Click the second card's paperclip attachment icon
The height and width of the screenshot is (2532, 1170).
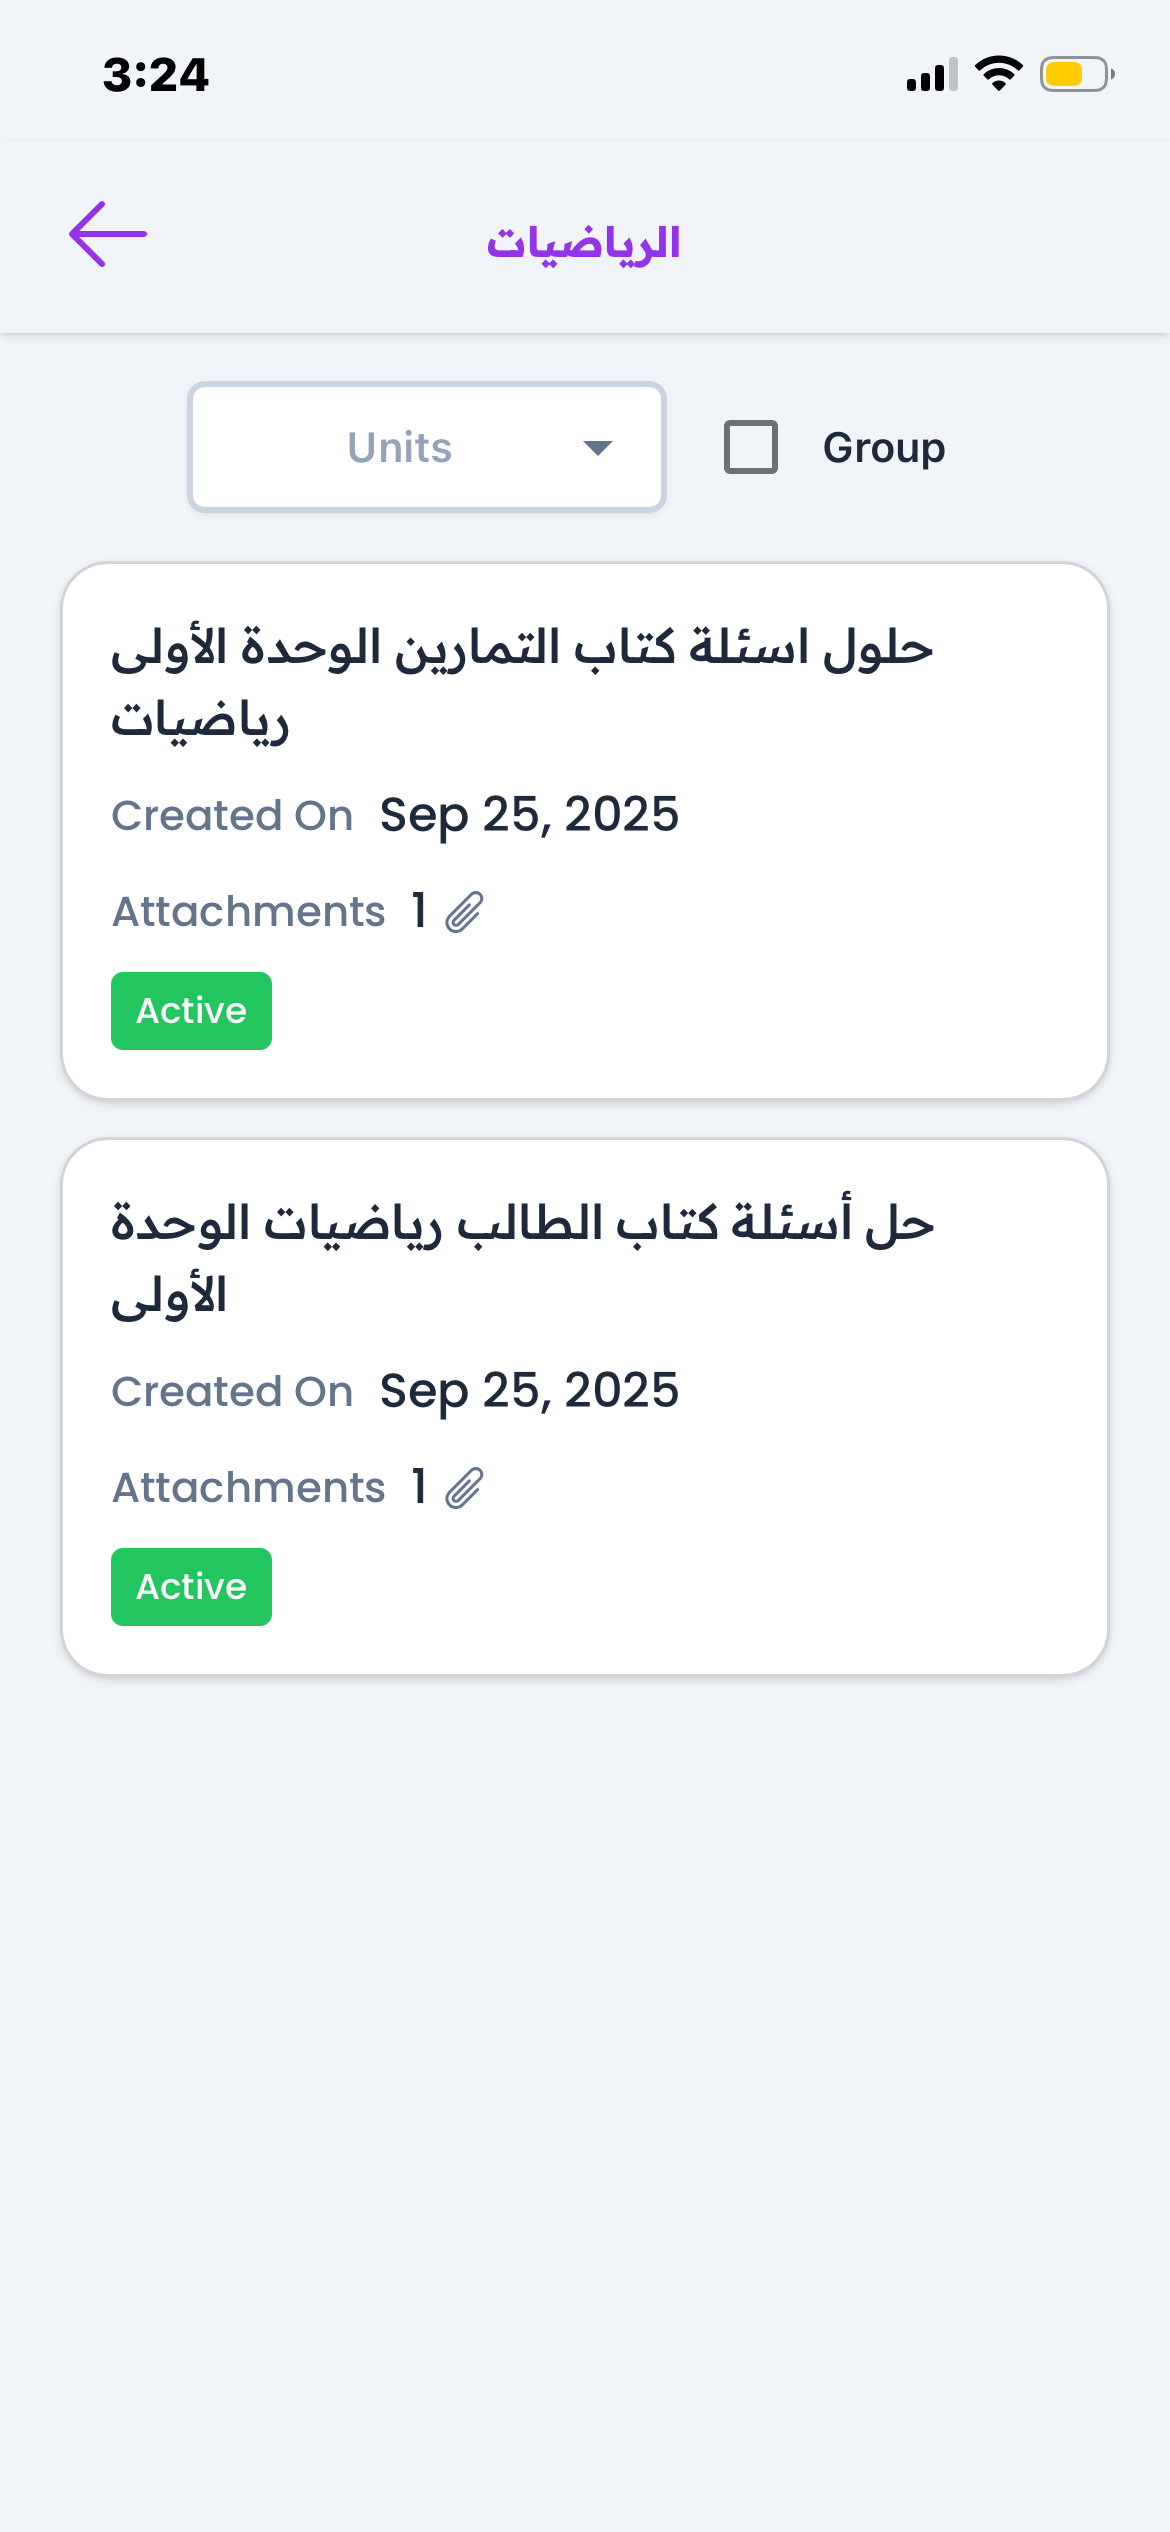pyautogui.click(x=465, y=1488)
